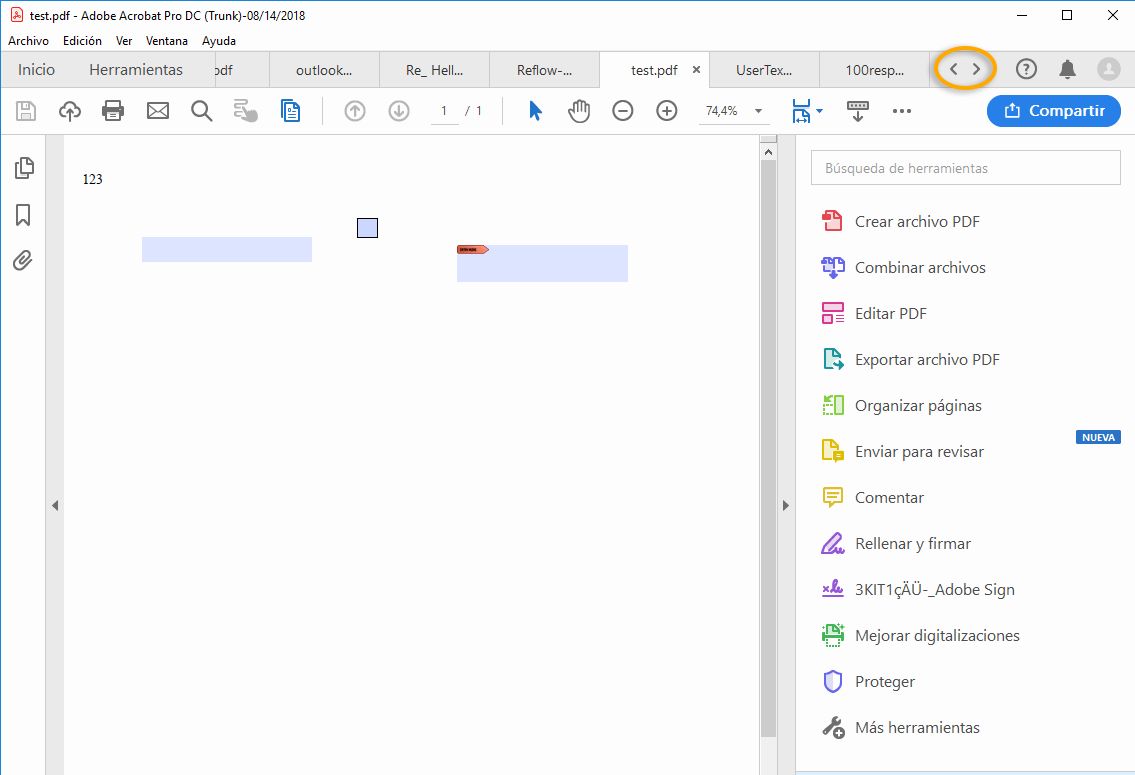The height and width of the screenshot is (775, 1135).
Task: Zoom in with the plus icon
Action: (667, 110)
